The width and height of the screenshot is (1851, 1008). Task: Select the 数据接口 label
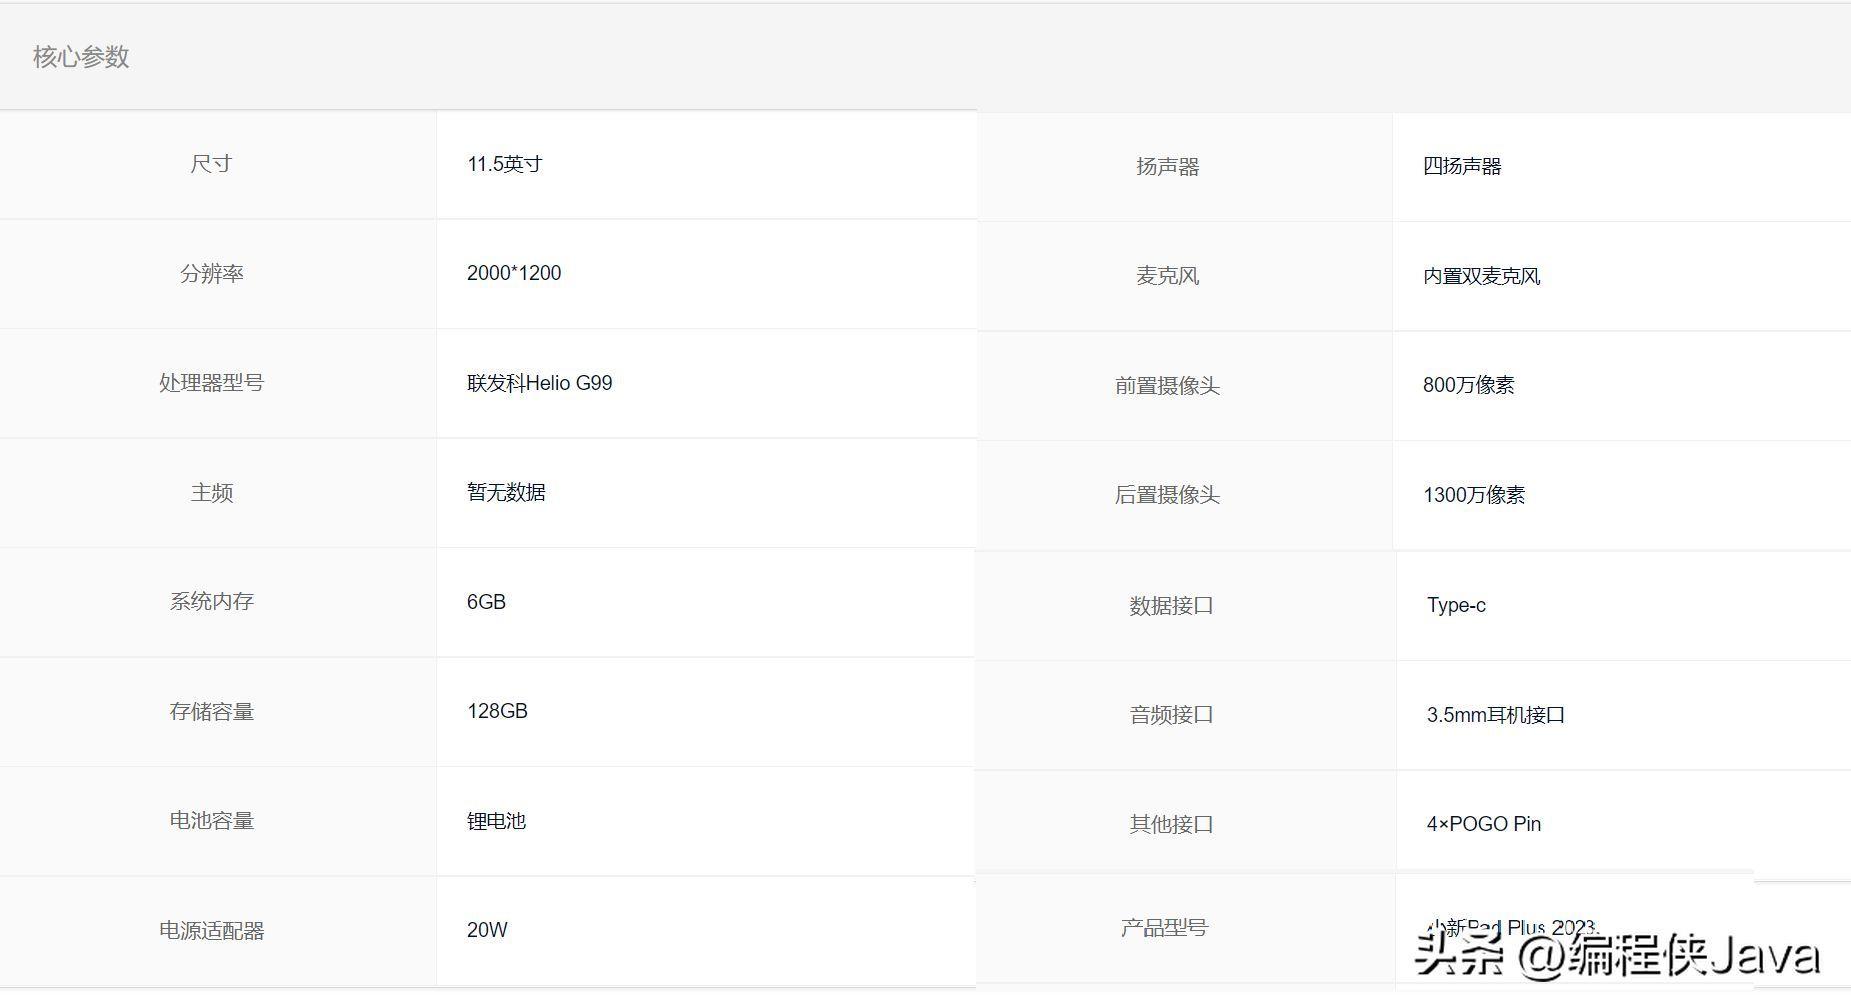tap(1171, 606)
